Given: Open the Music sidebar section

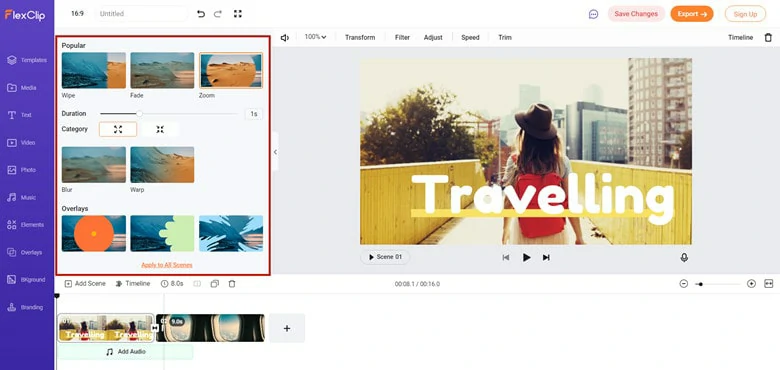Looking at the screenshot, I should click(x=21, y=197).
